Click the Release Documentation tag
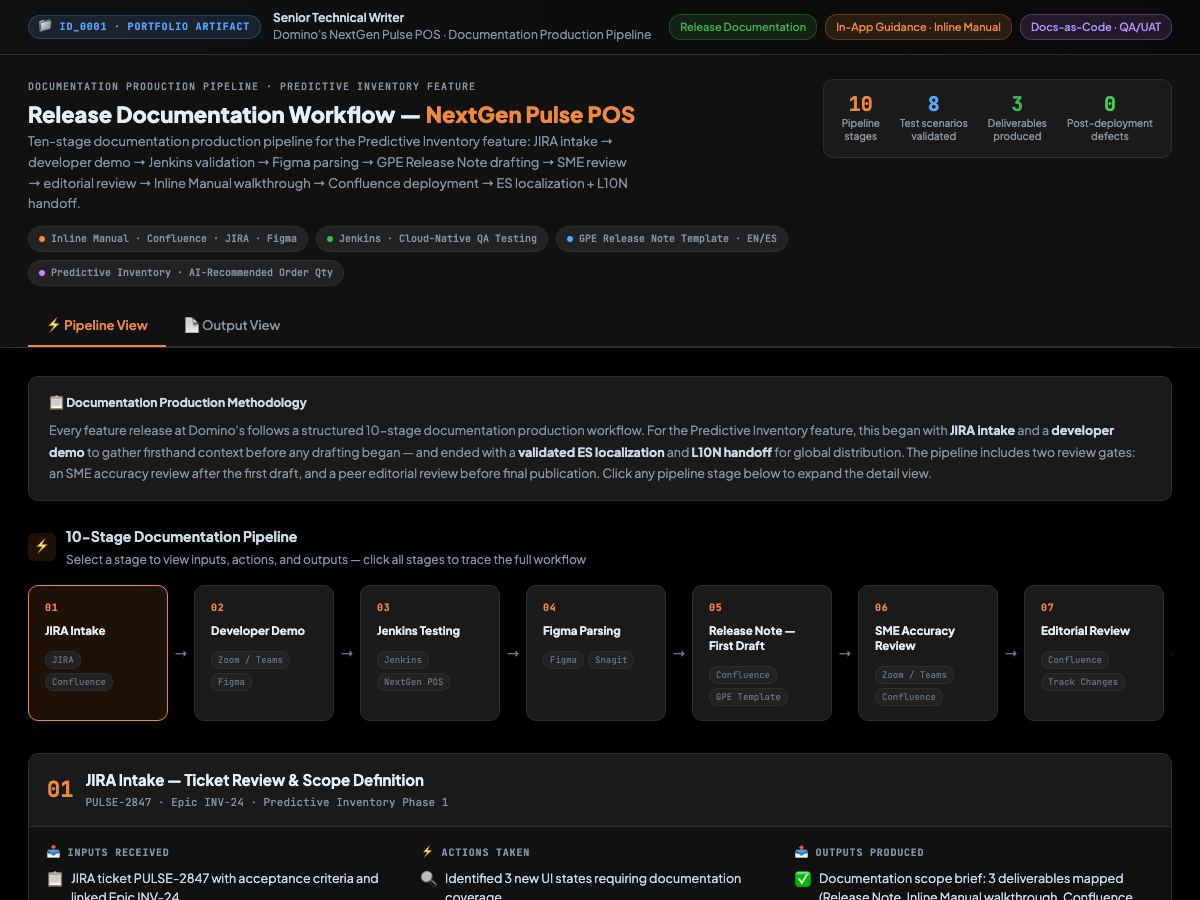The image size is (1200, 900). pyautogui.click(x=743, y=27)
